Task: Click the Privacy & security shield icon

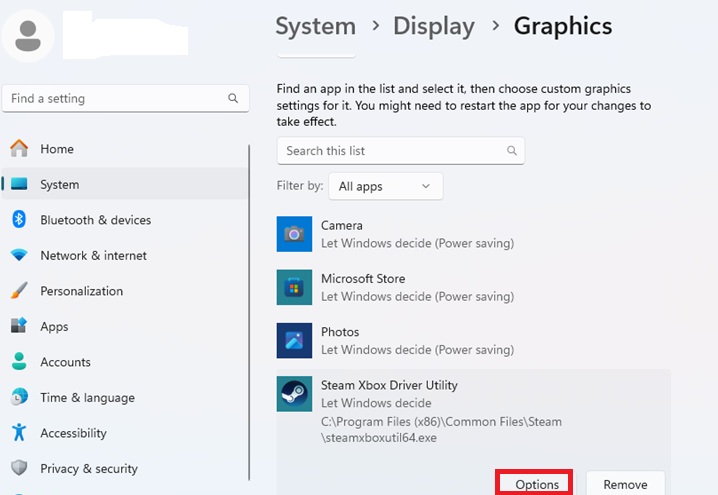Action: pyautogui.click(x=19, y=468)
